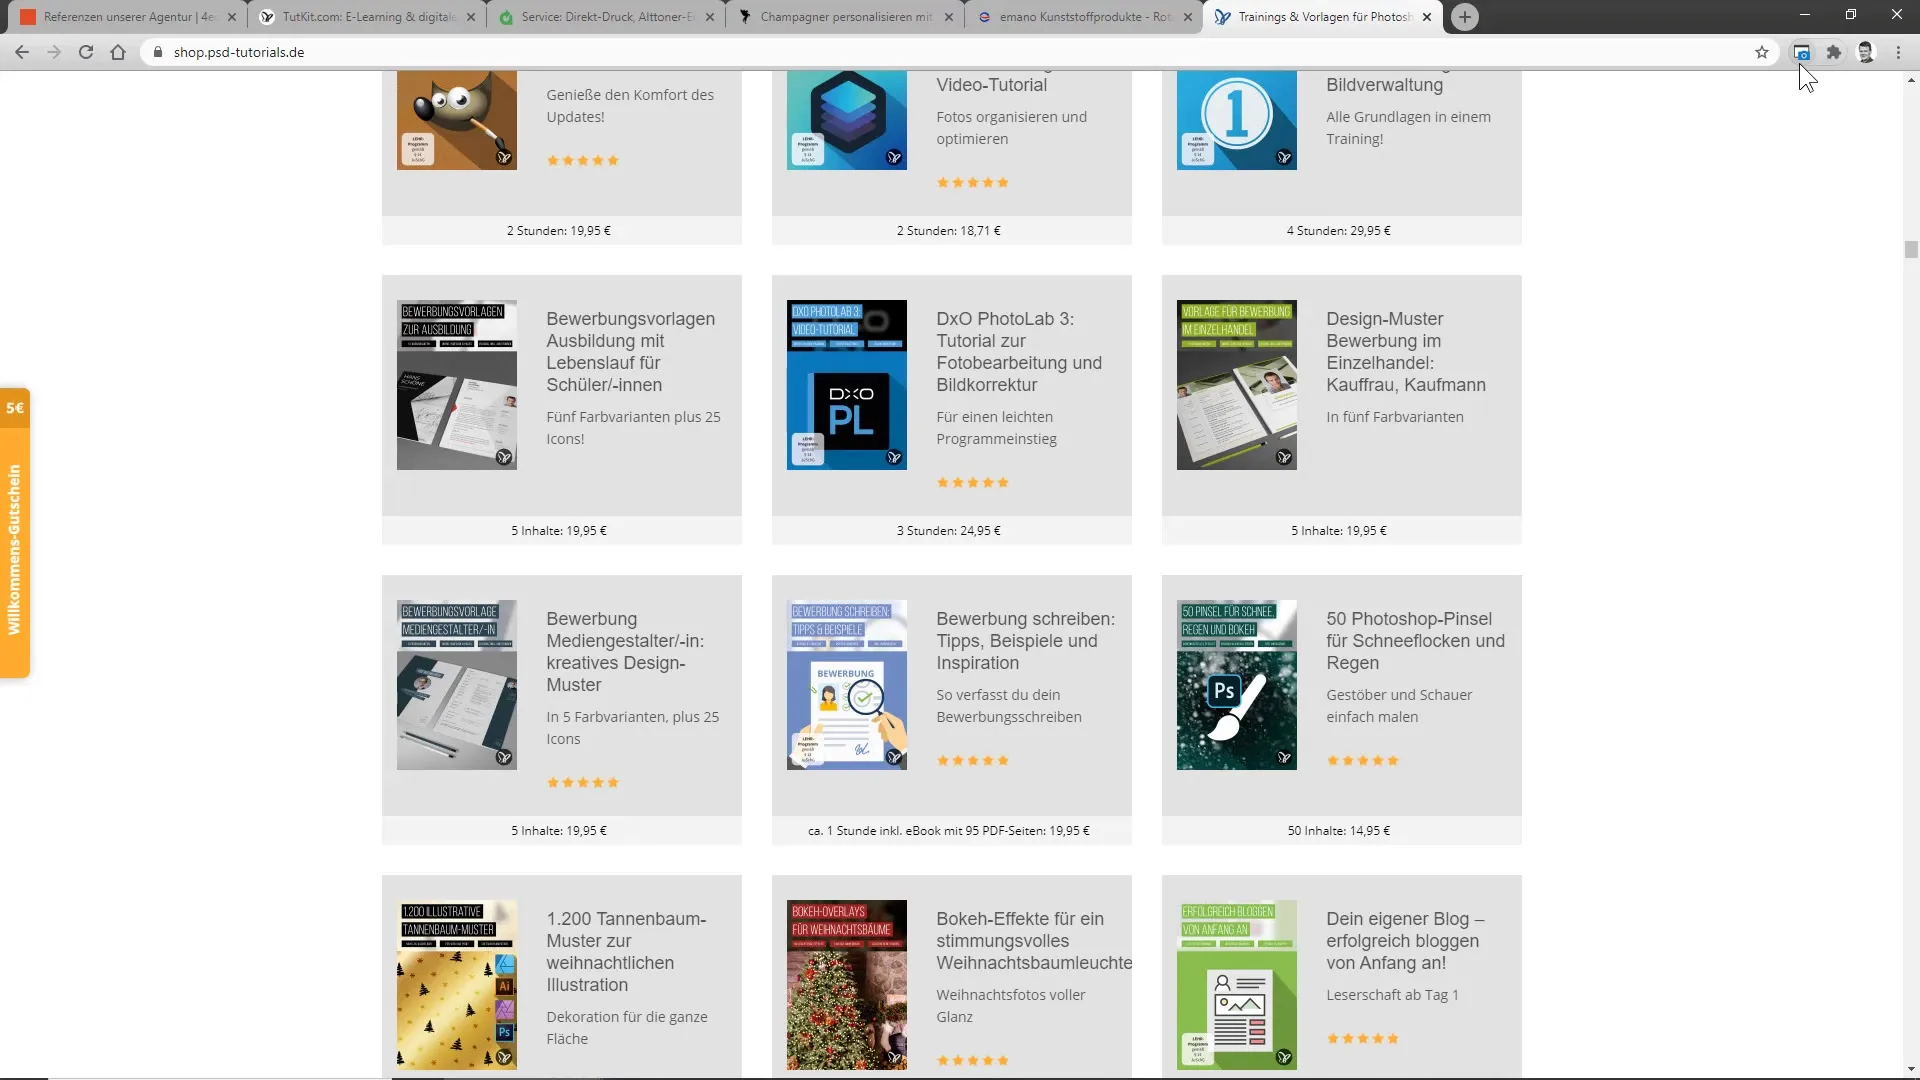Open Bokeh-Overlays für Weihnachtsbäume thumbnail
Screen dimensions: 1920x1080
[x=847, y=985]
